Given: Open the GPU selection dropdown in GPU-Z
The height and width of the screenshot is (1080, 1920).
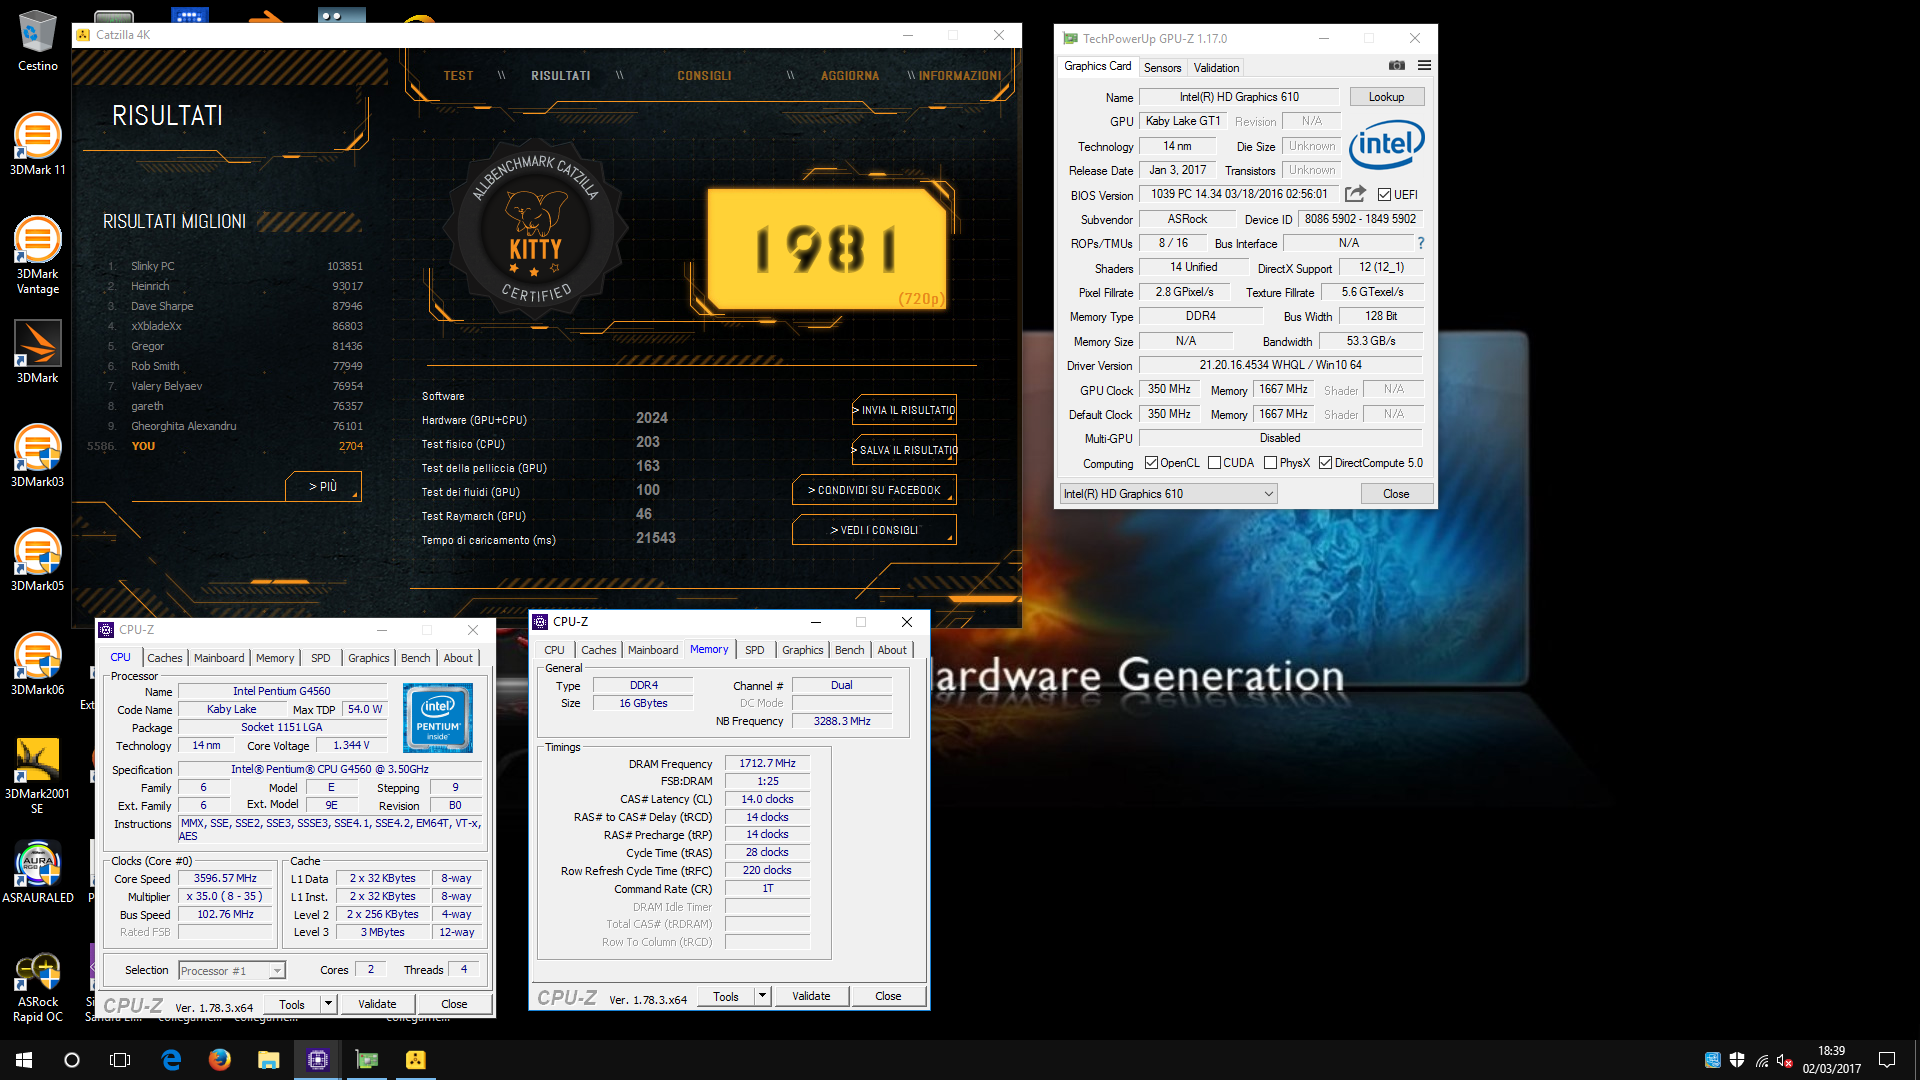Looking at the screenshot, I should pyautogui.click(x=1168, y=494).
